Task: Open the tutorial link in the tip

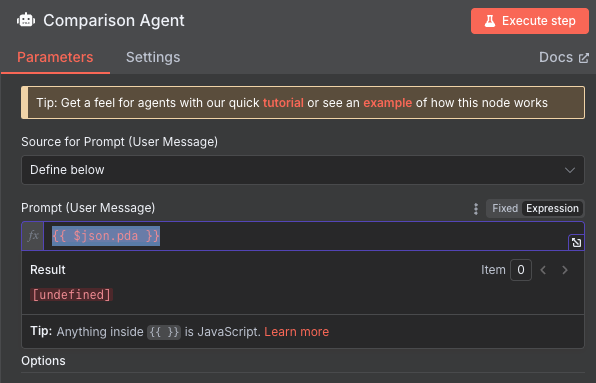Action: 283,103
